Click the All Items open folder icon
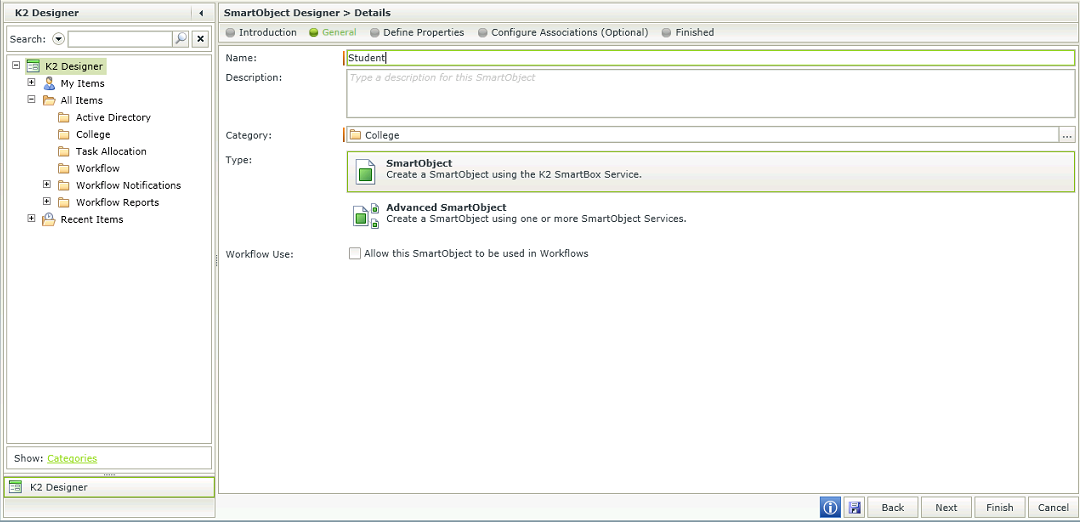Viewport: 1080px width, 522px height. pos(49,101)
